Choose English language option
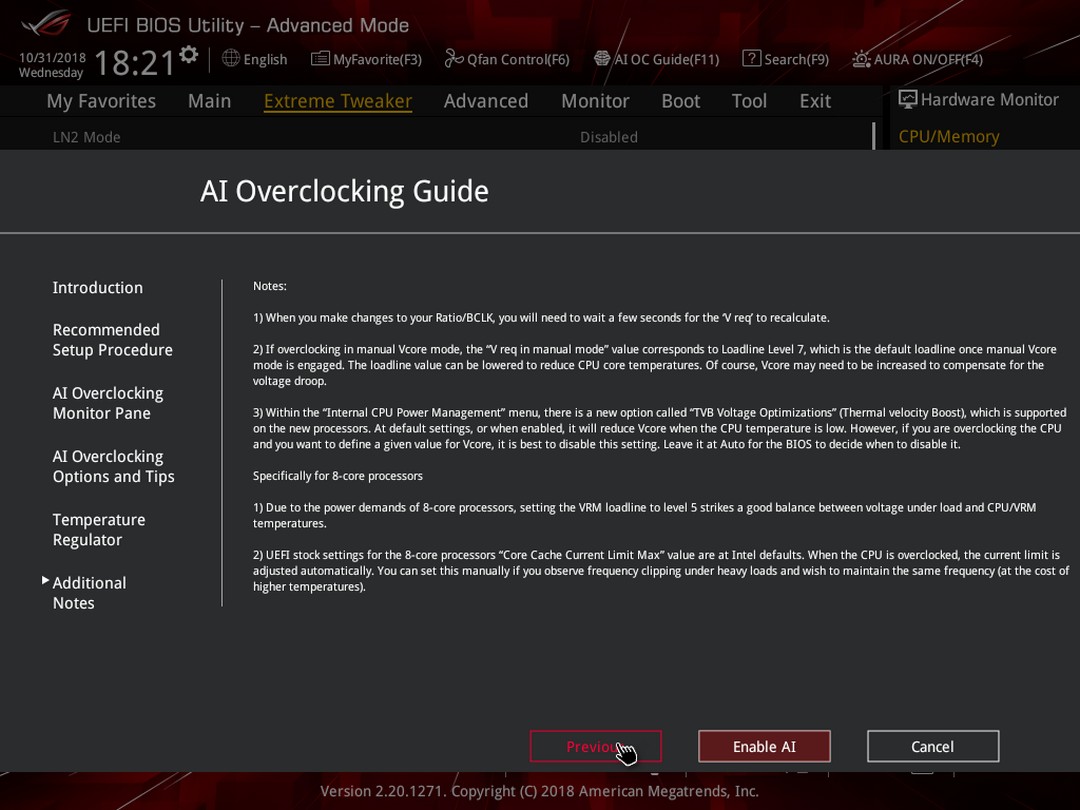 tap(265, 60)
